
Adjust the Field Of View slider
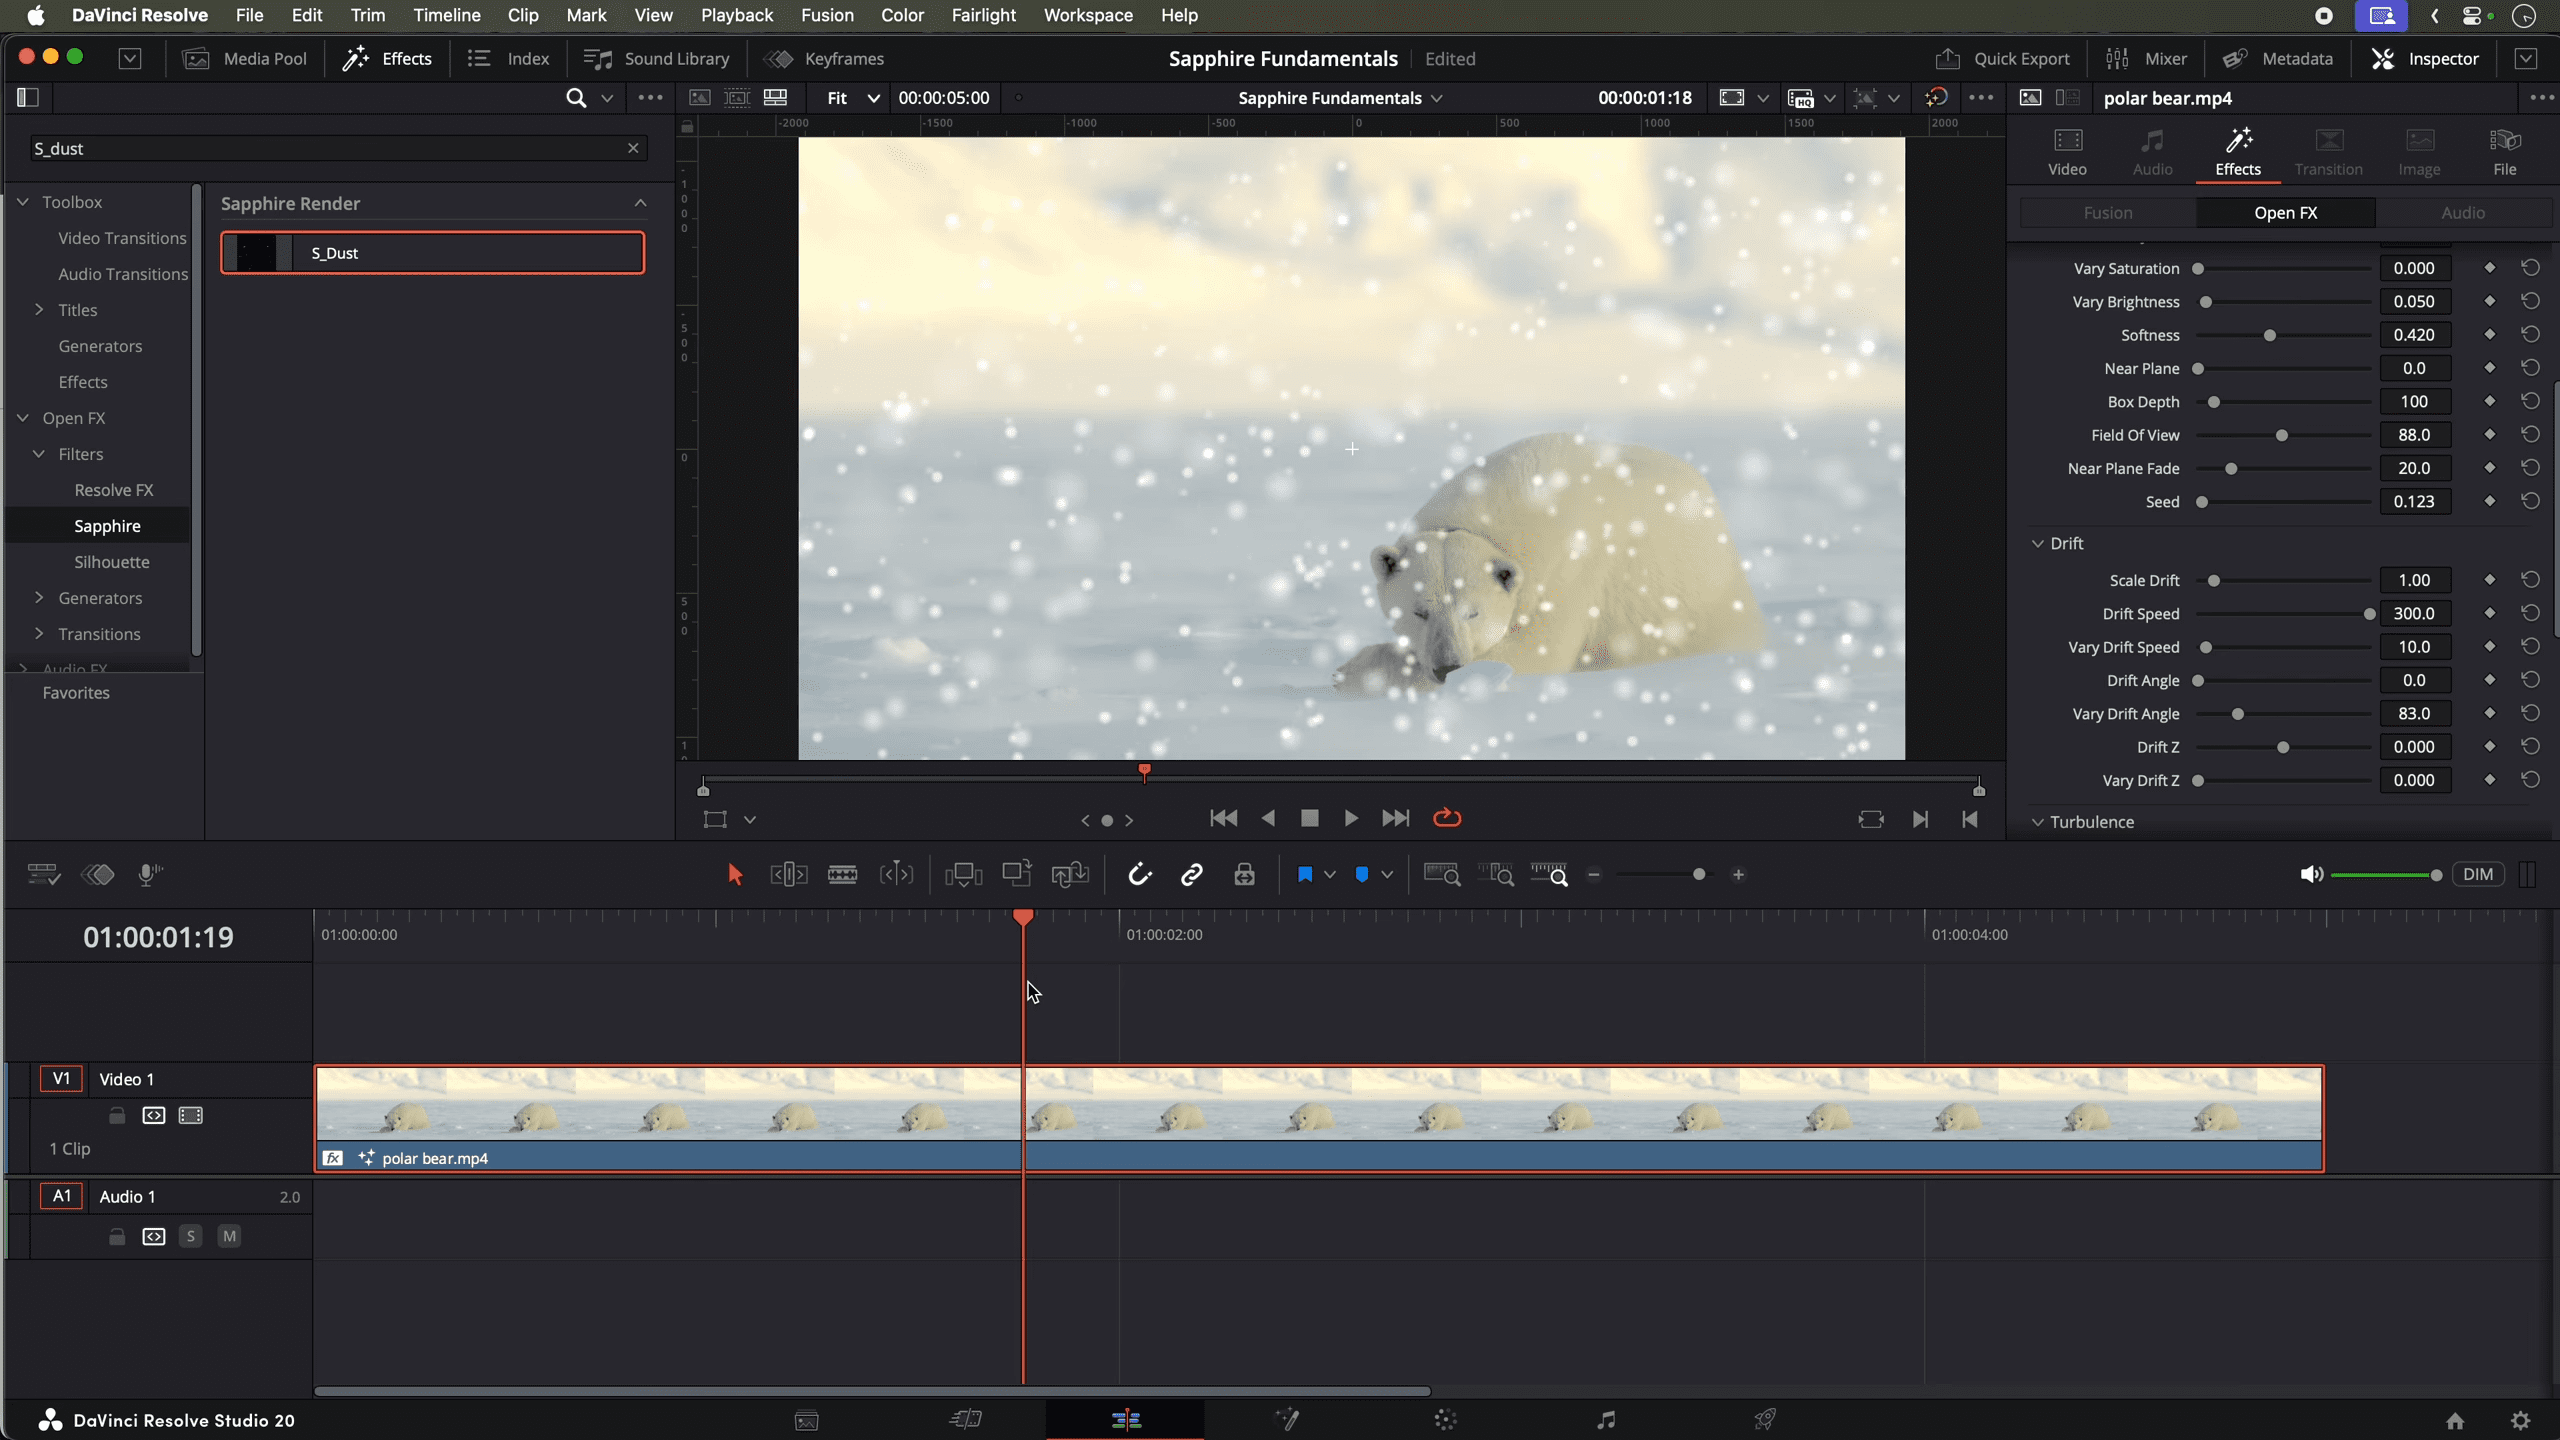2281,435
